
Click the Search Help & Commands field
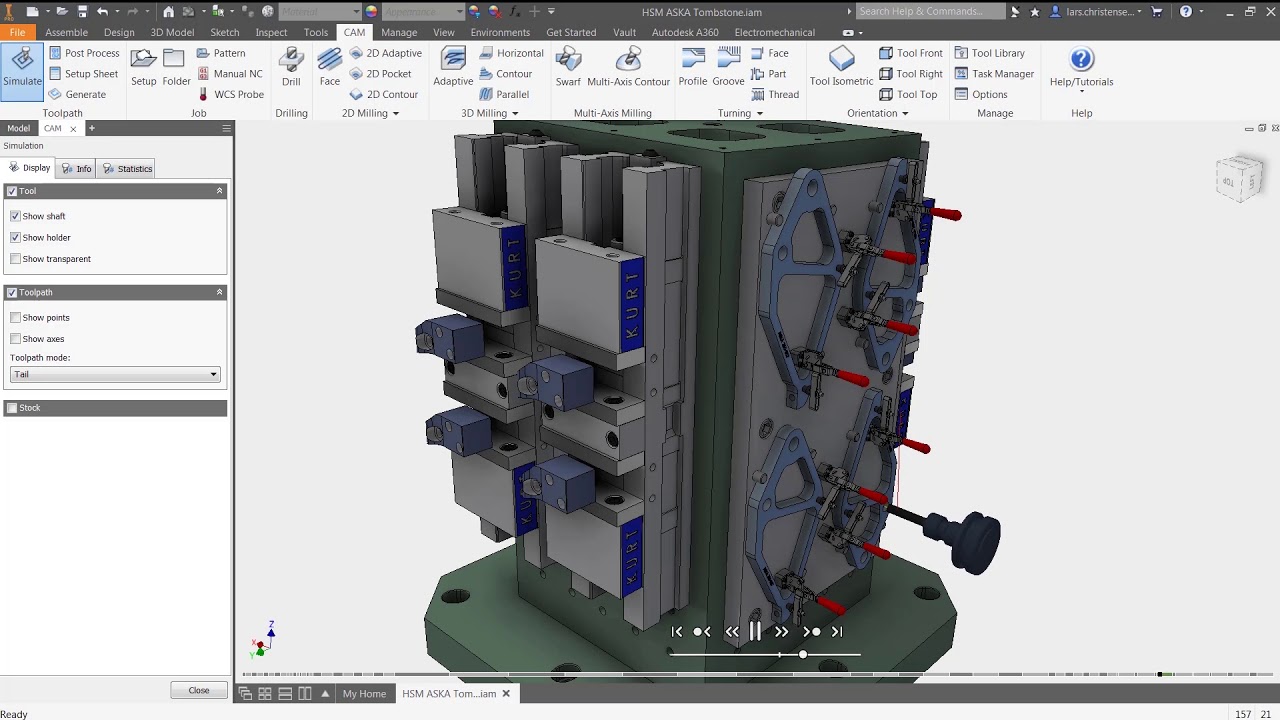(930, 12)
